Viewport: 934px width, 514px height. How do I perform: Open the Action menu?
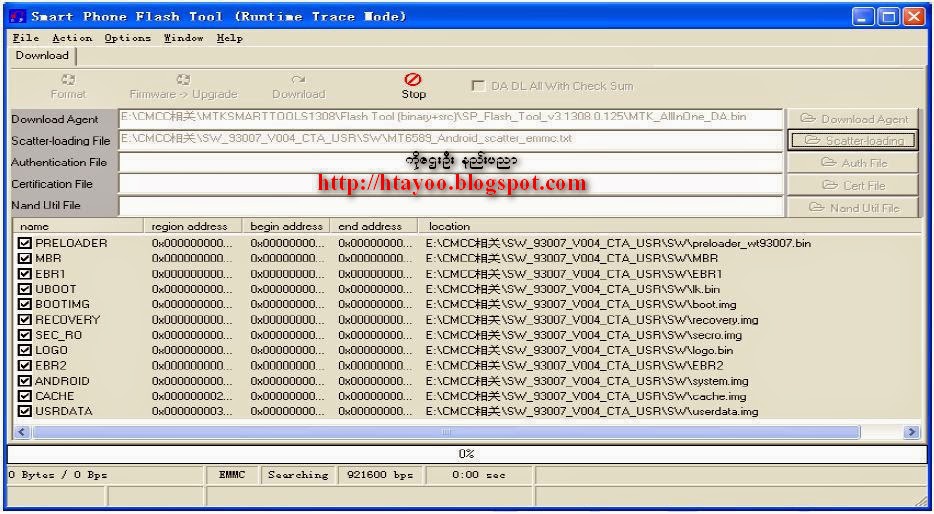72,38
